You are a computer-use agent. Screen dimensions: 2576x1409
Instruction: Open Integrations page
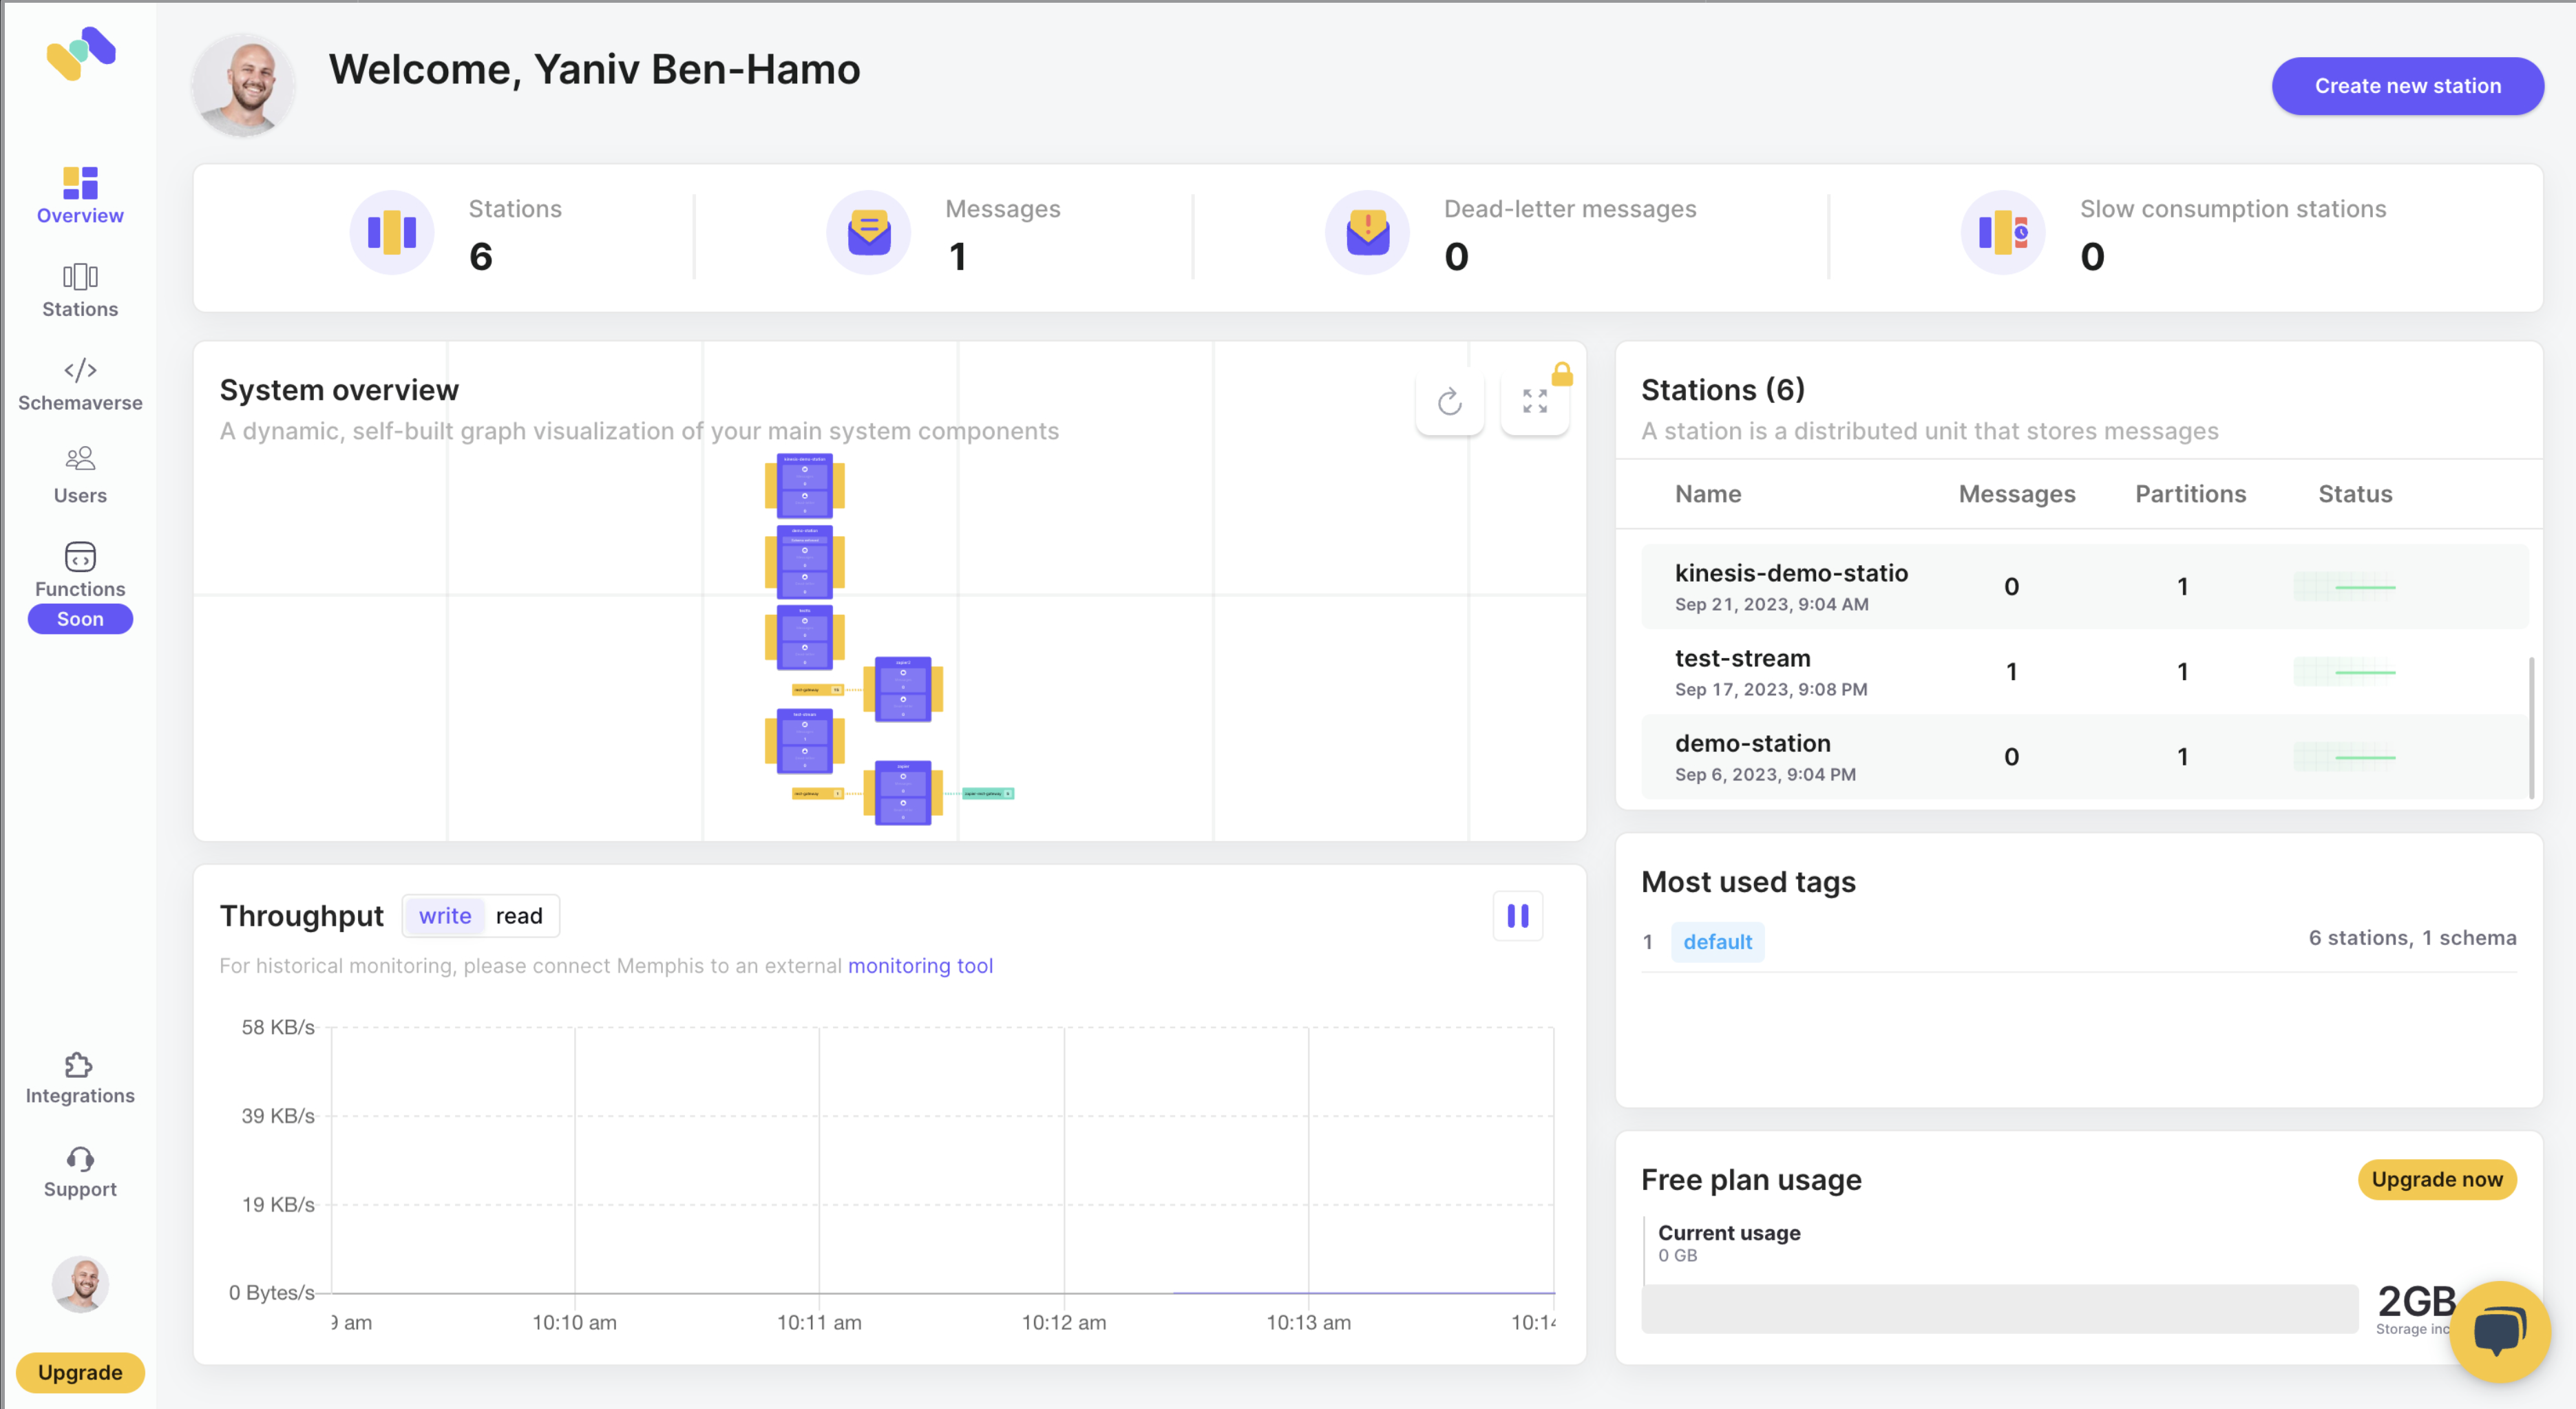pos(80,1078)
